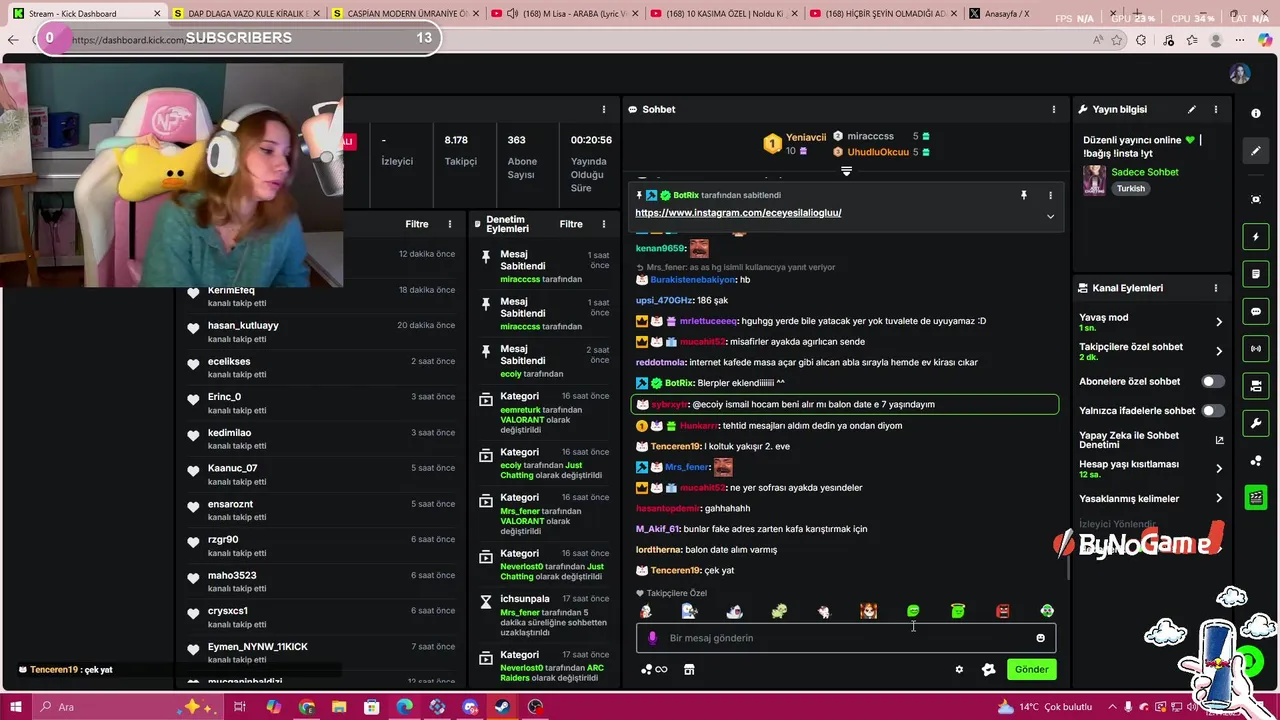The image size is (1280, 720).
Task: Toggle Yalnızca ifadelerle sohbet switch
Action: 1213,410
